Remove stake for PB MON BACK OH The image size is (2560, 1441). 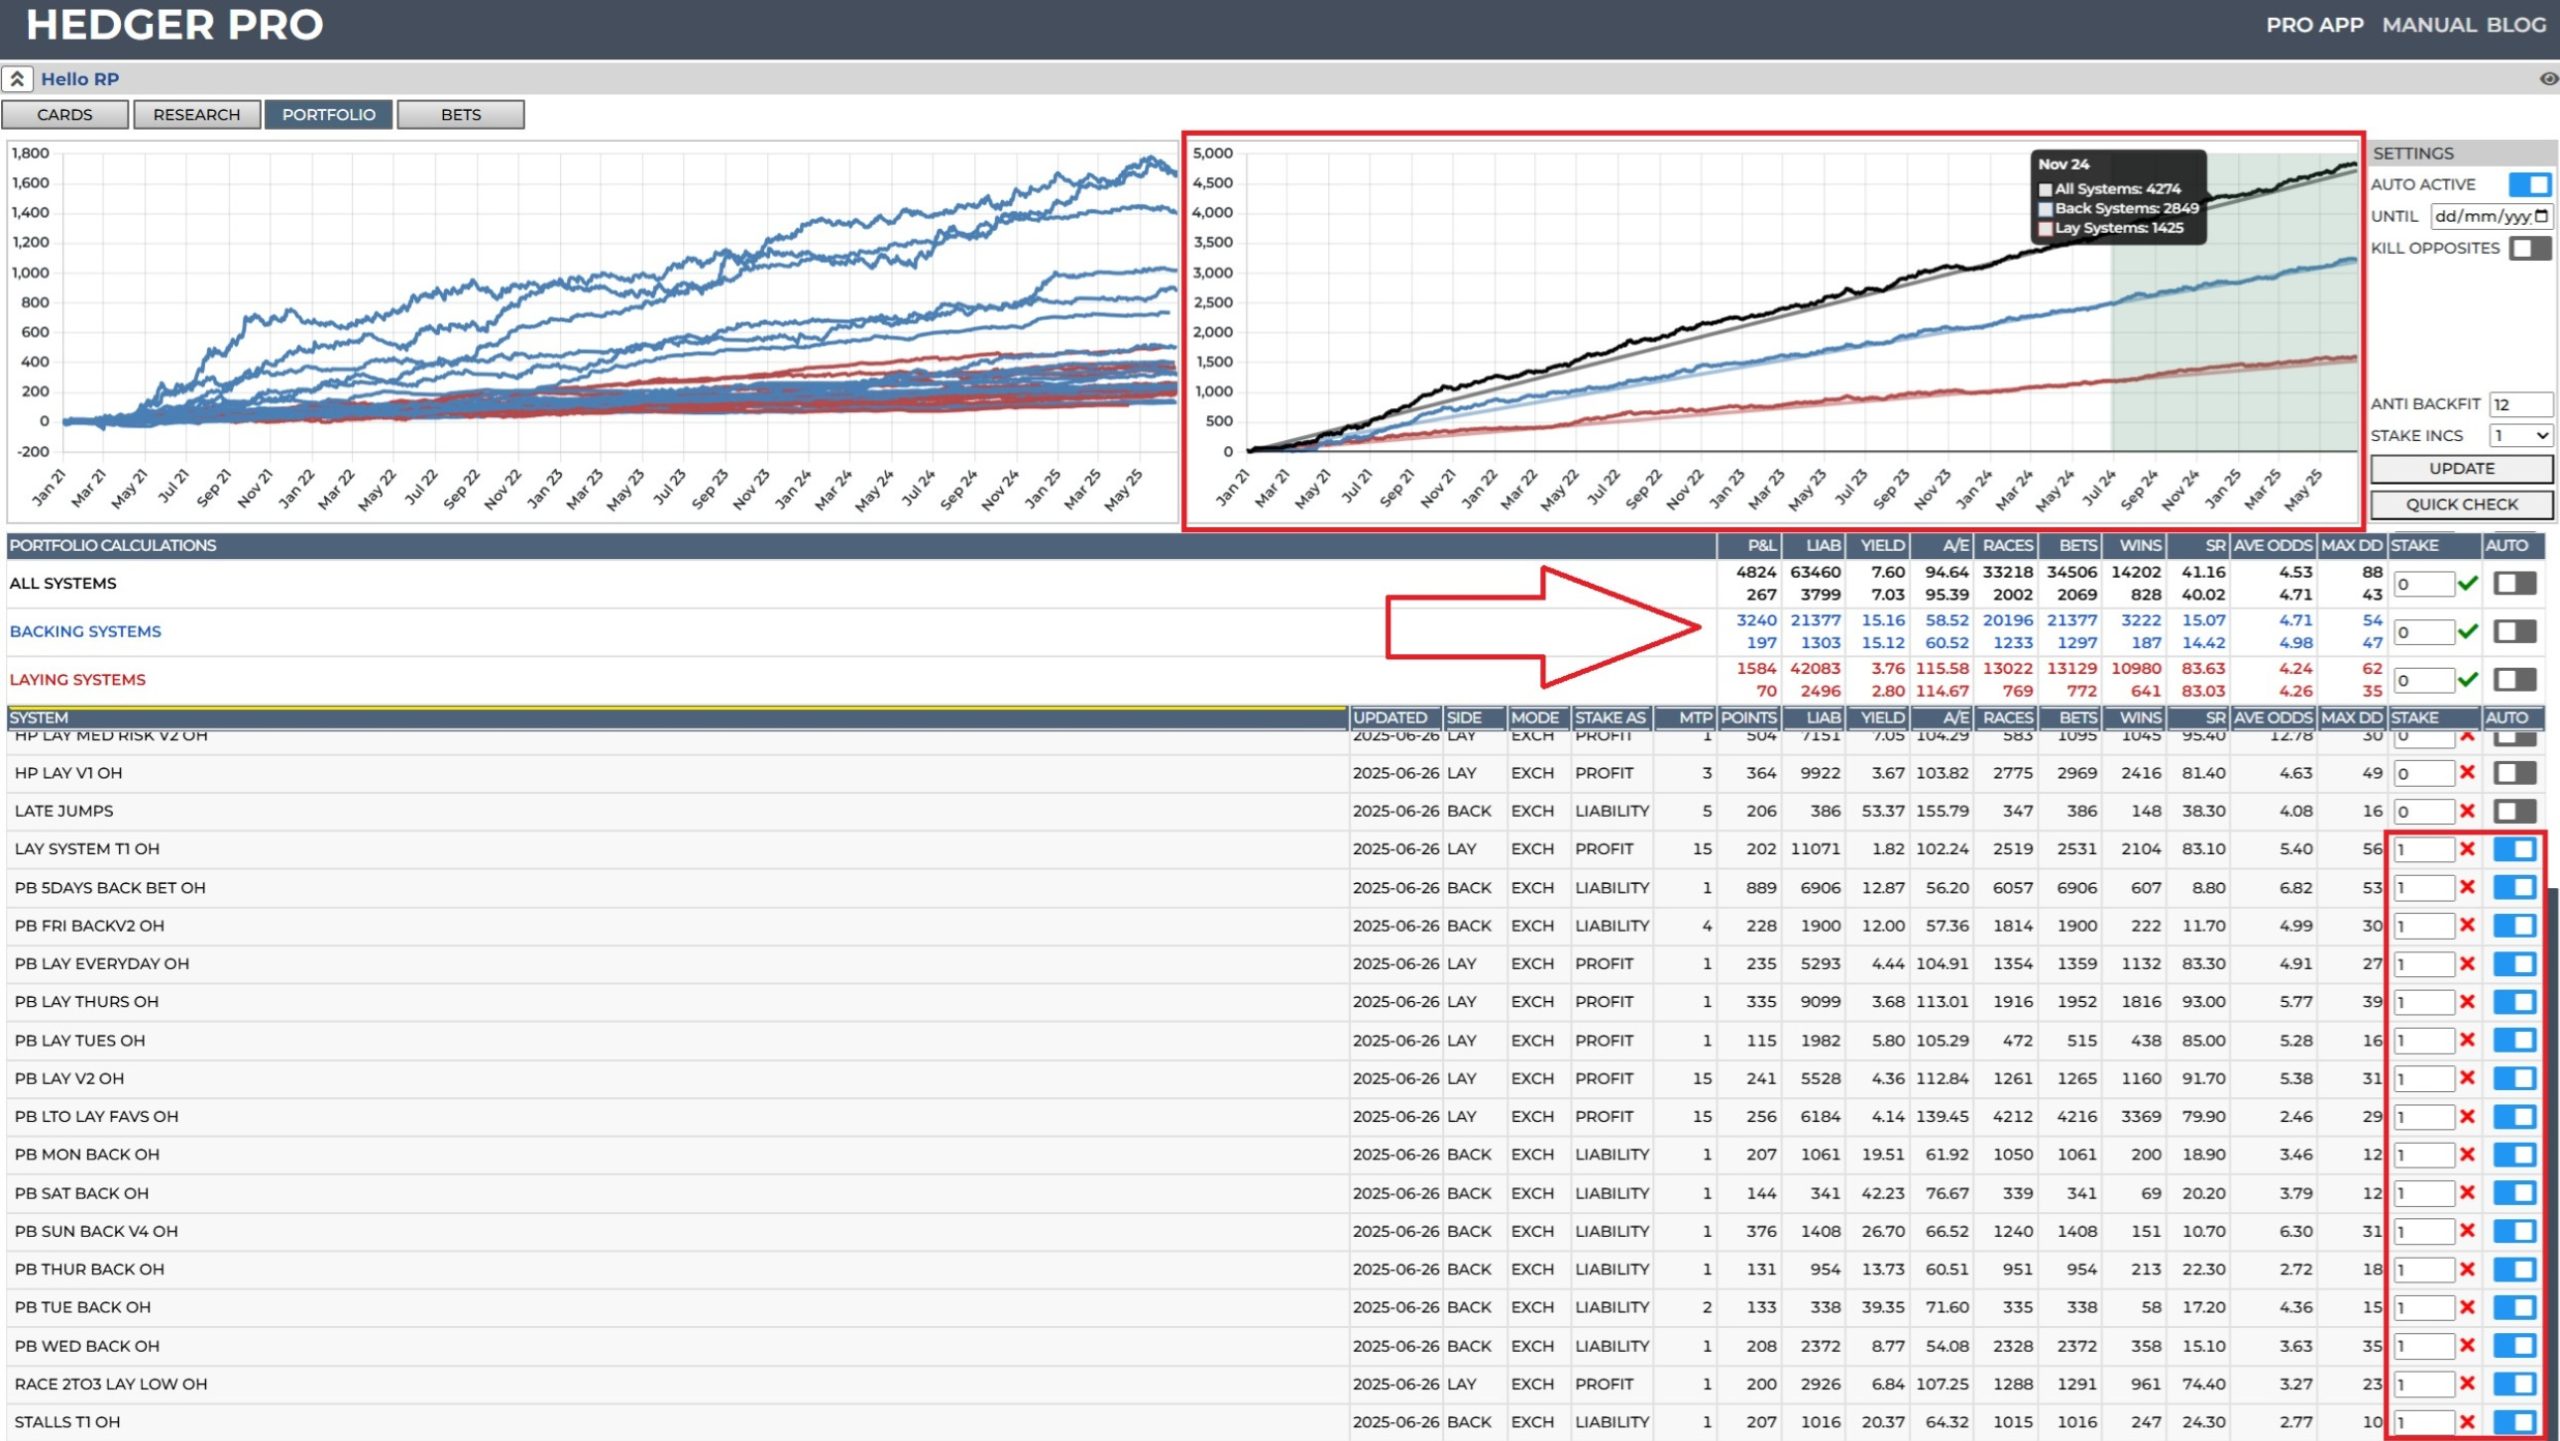point(2467,1154)
